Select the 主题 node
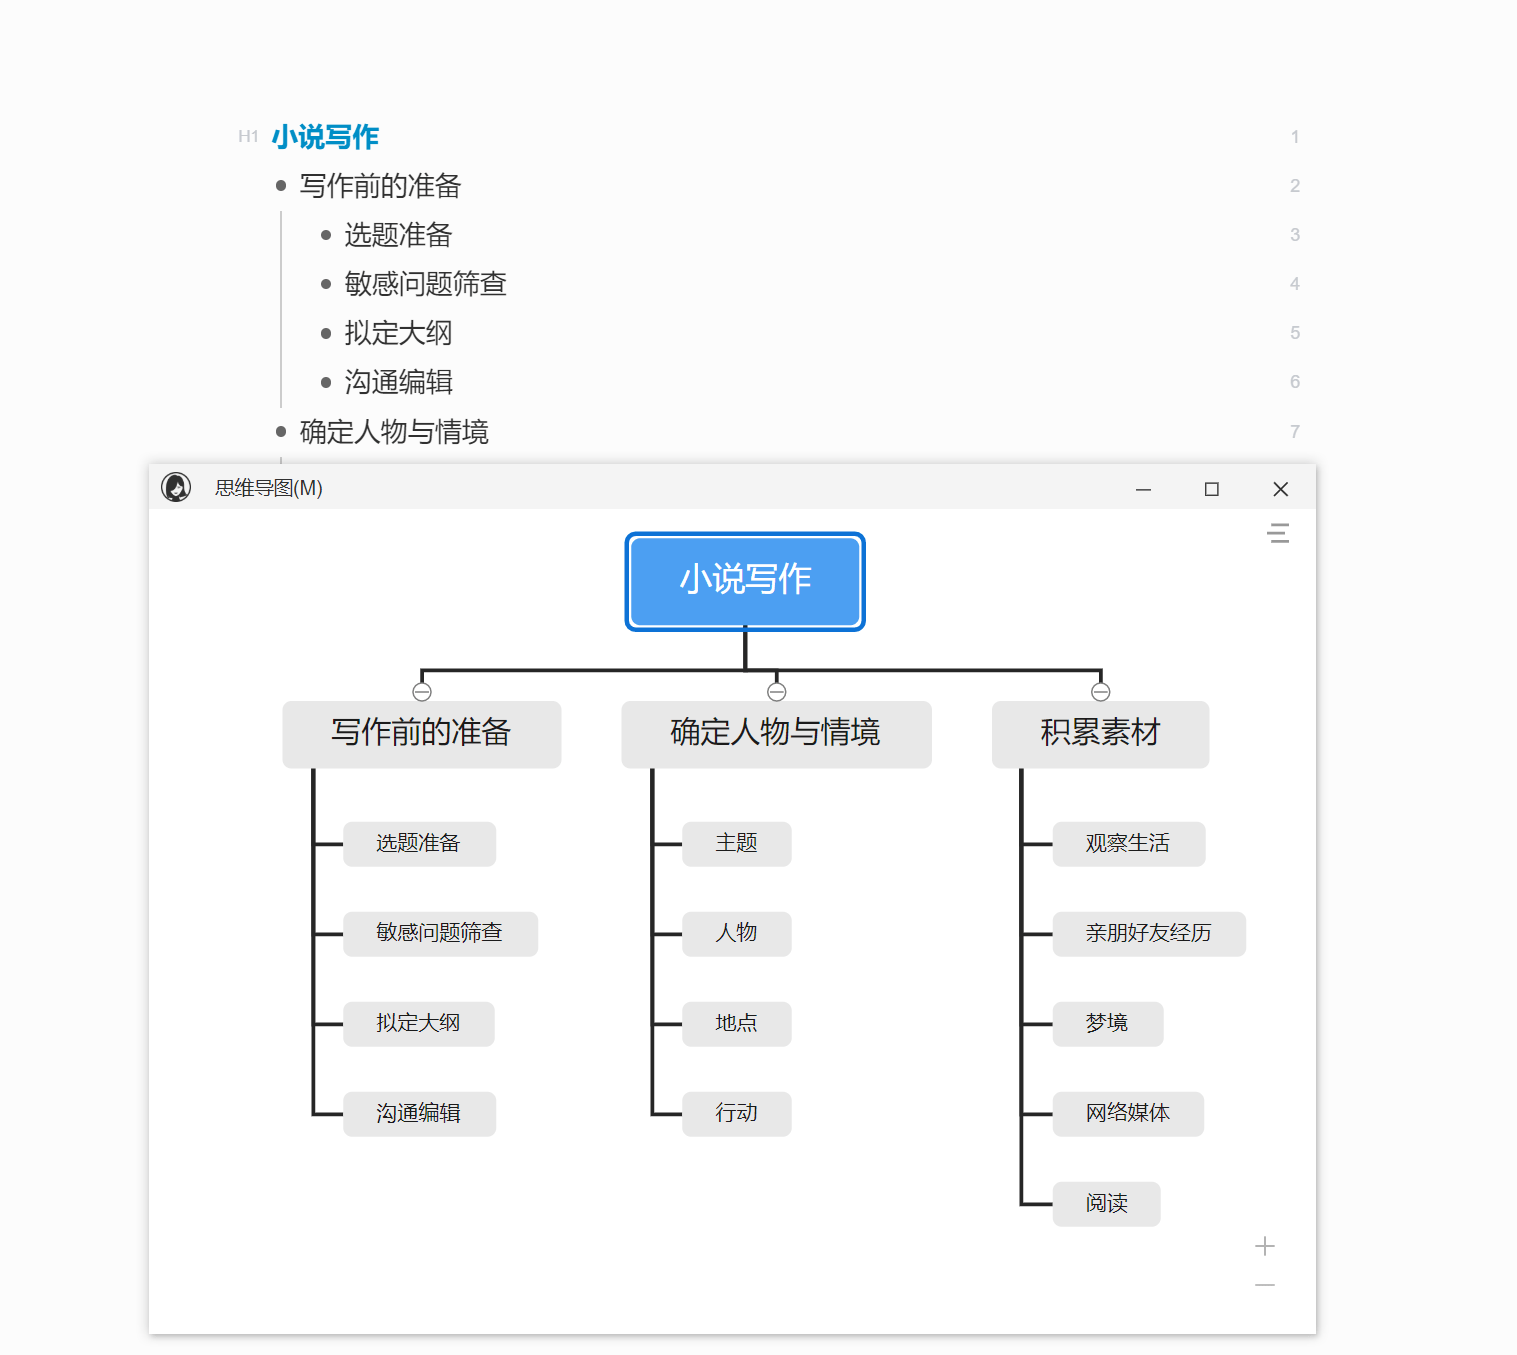The image size is (1517, 1355). click(737, 844)
